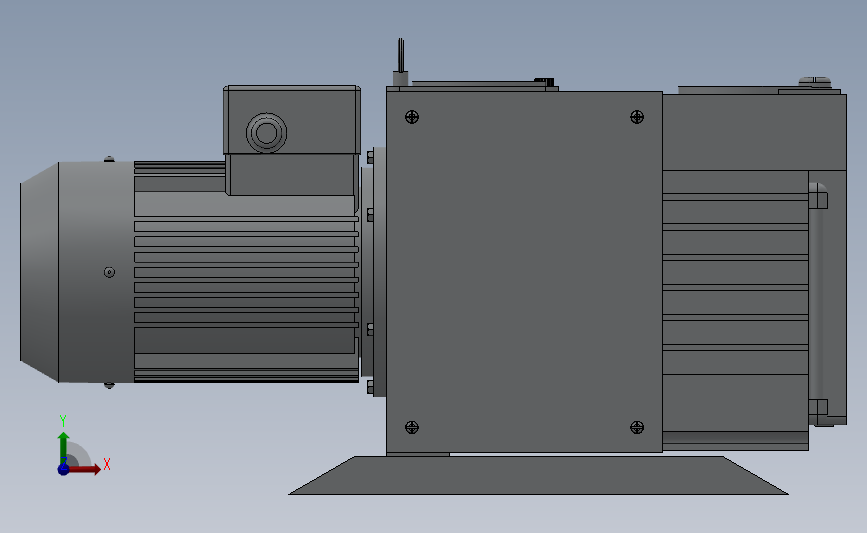The image size is (867, 533).
Task: Select the vertical handle bar on the pump's right end
Action: click(x=818, y=304)
